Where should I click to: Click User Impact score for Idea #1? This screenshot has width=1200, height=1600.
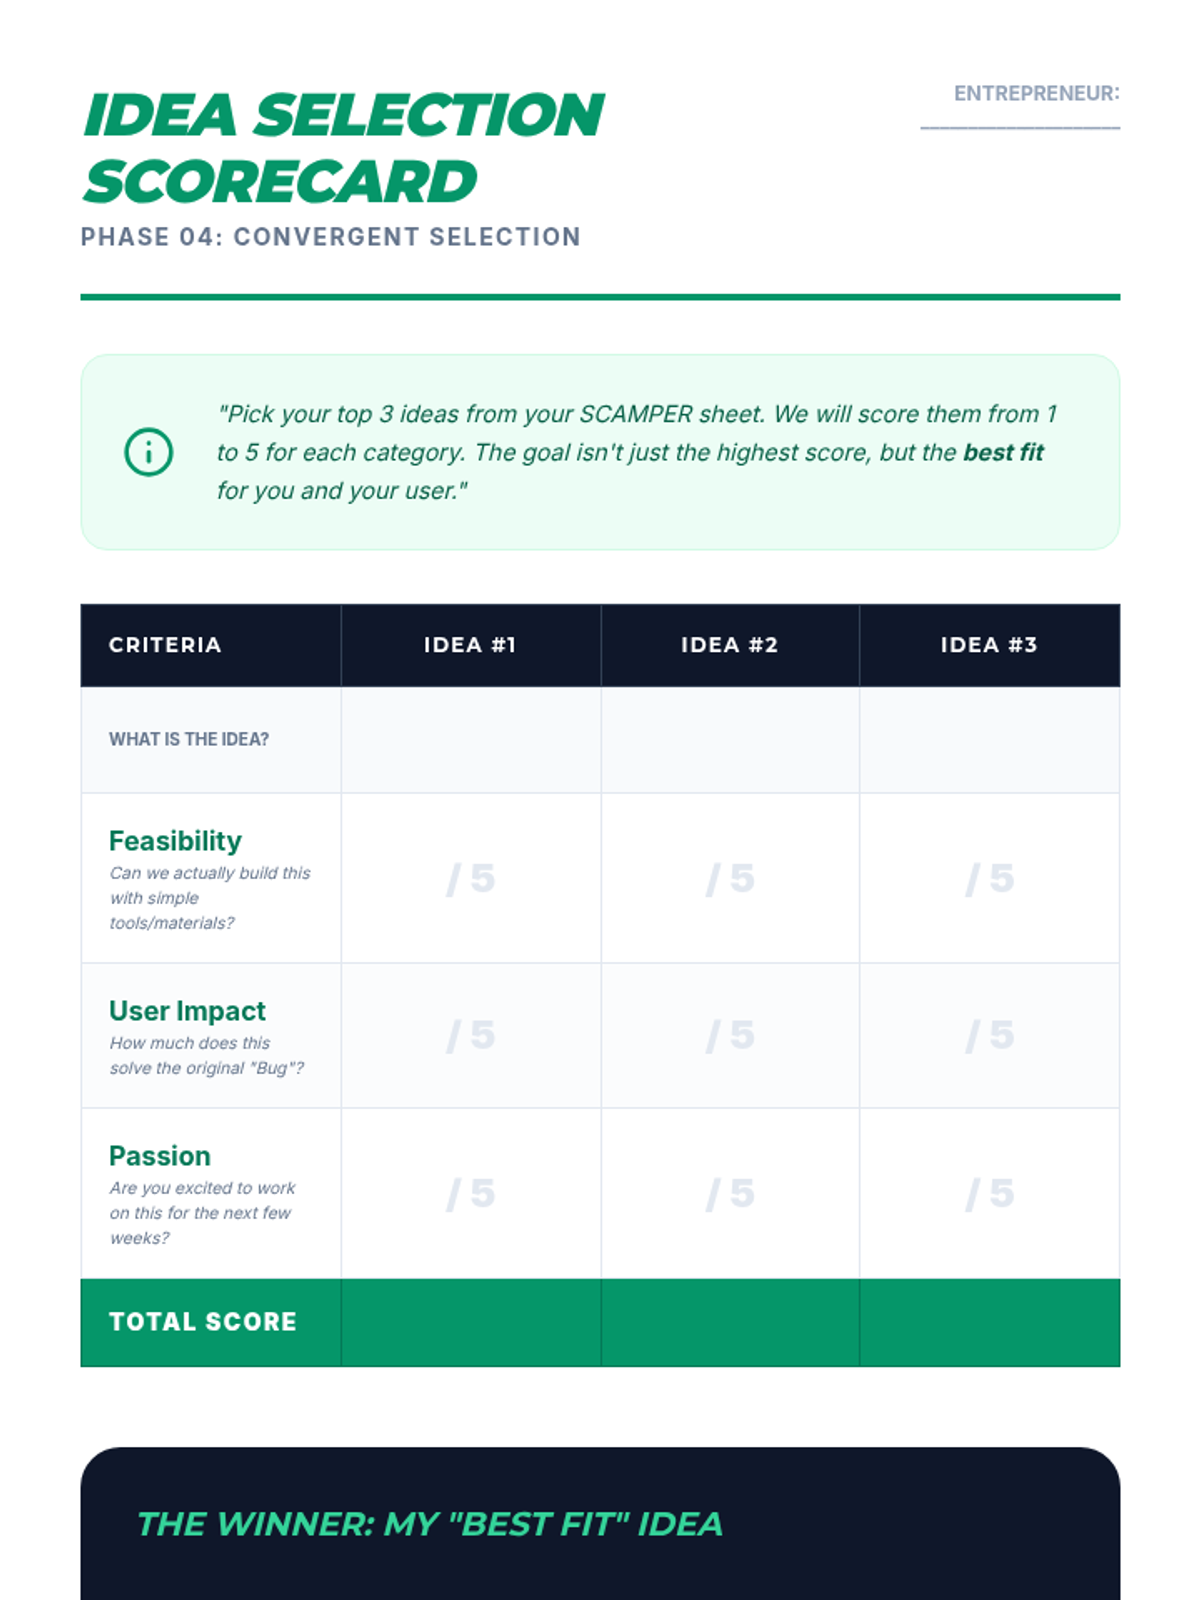click(x=471, y=1036)
